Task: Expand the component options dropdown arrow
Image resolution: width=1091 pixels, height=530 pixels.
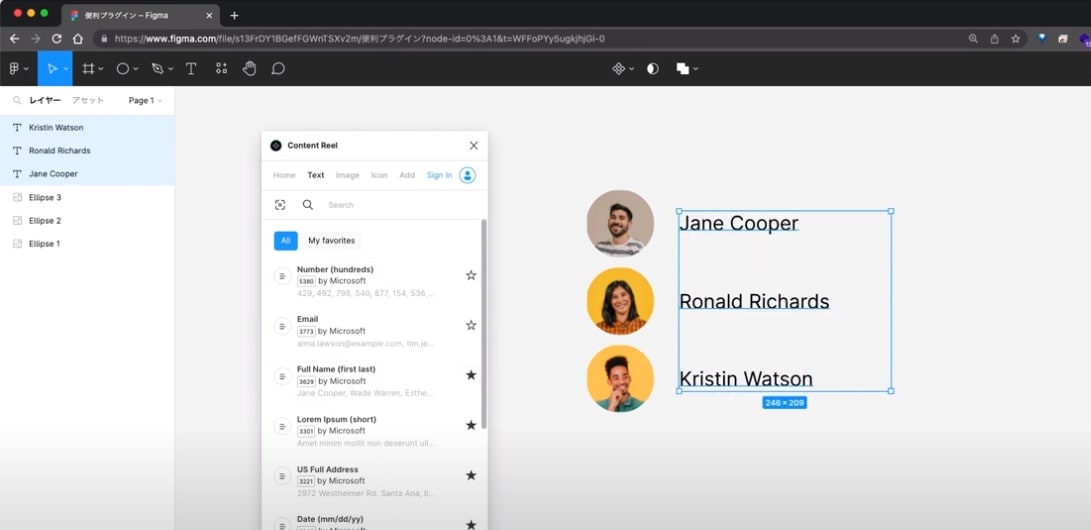Action: 632,69
